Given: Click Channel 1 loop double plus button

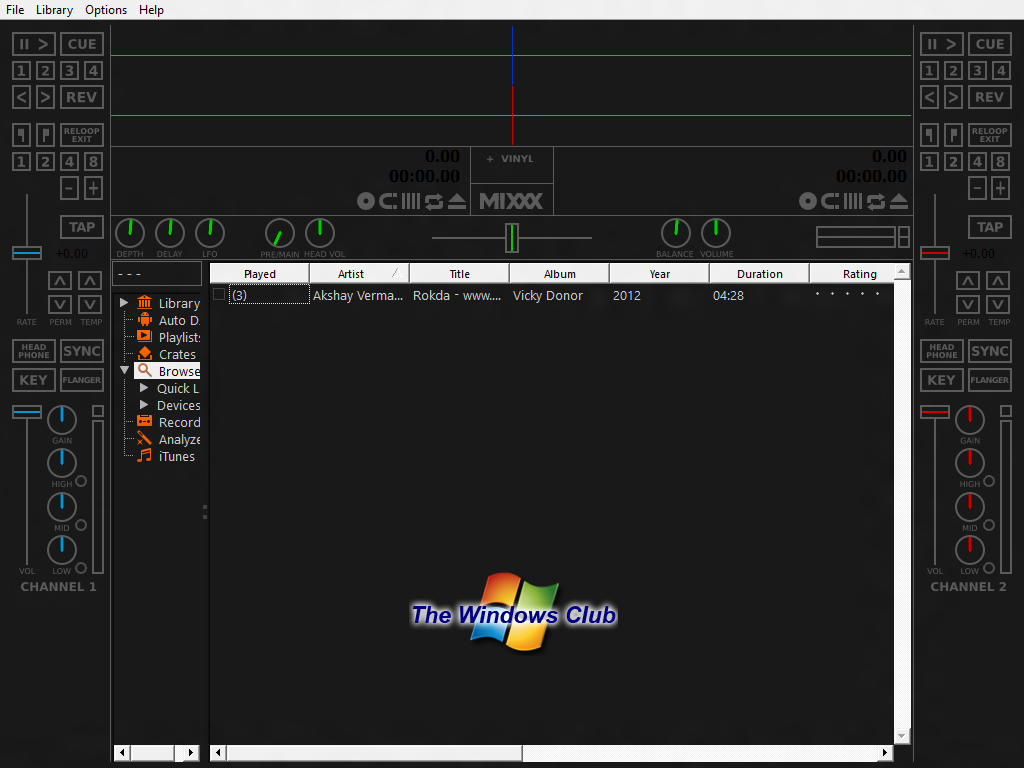Looking at the screenshot, I should [93, 189].
